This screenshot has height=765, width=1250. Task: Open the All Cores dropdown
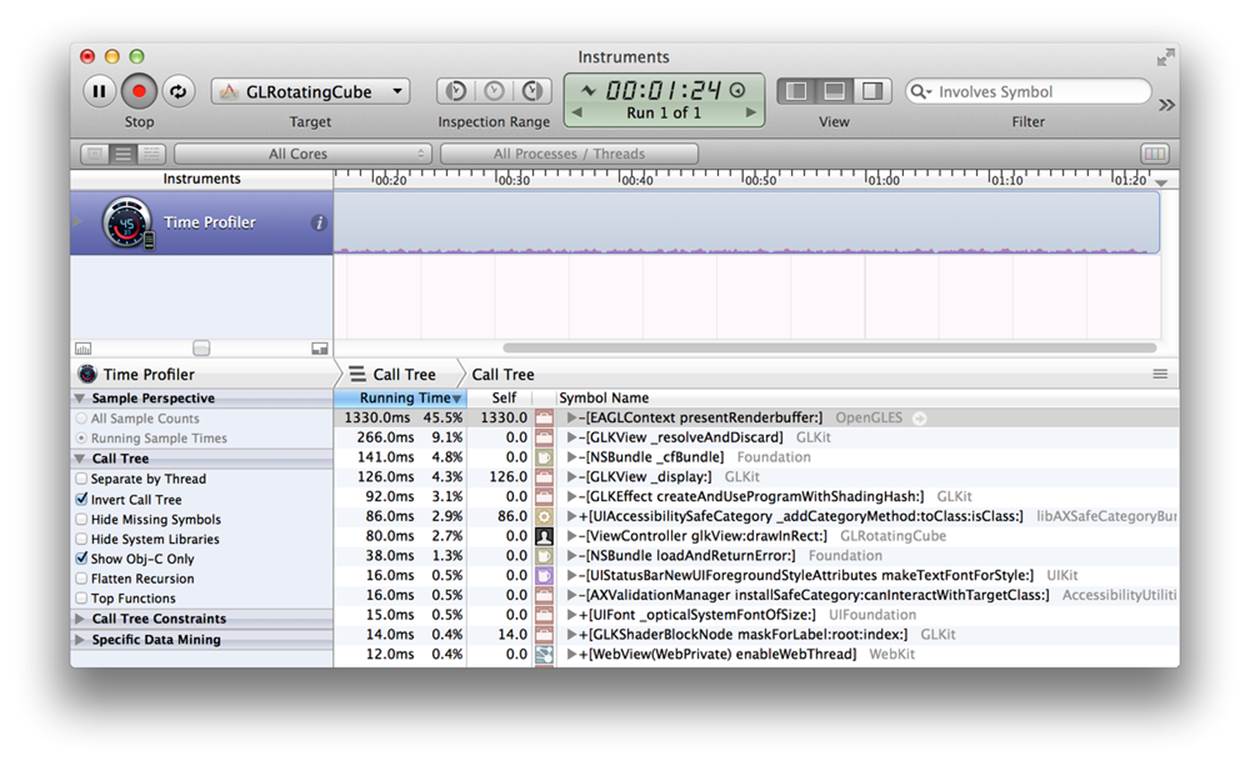303,154
